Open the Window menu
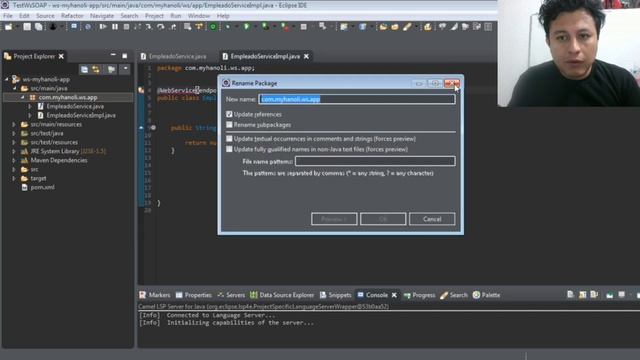 tap(199, 16)
